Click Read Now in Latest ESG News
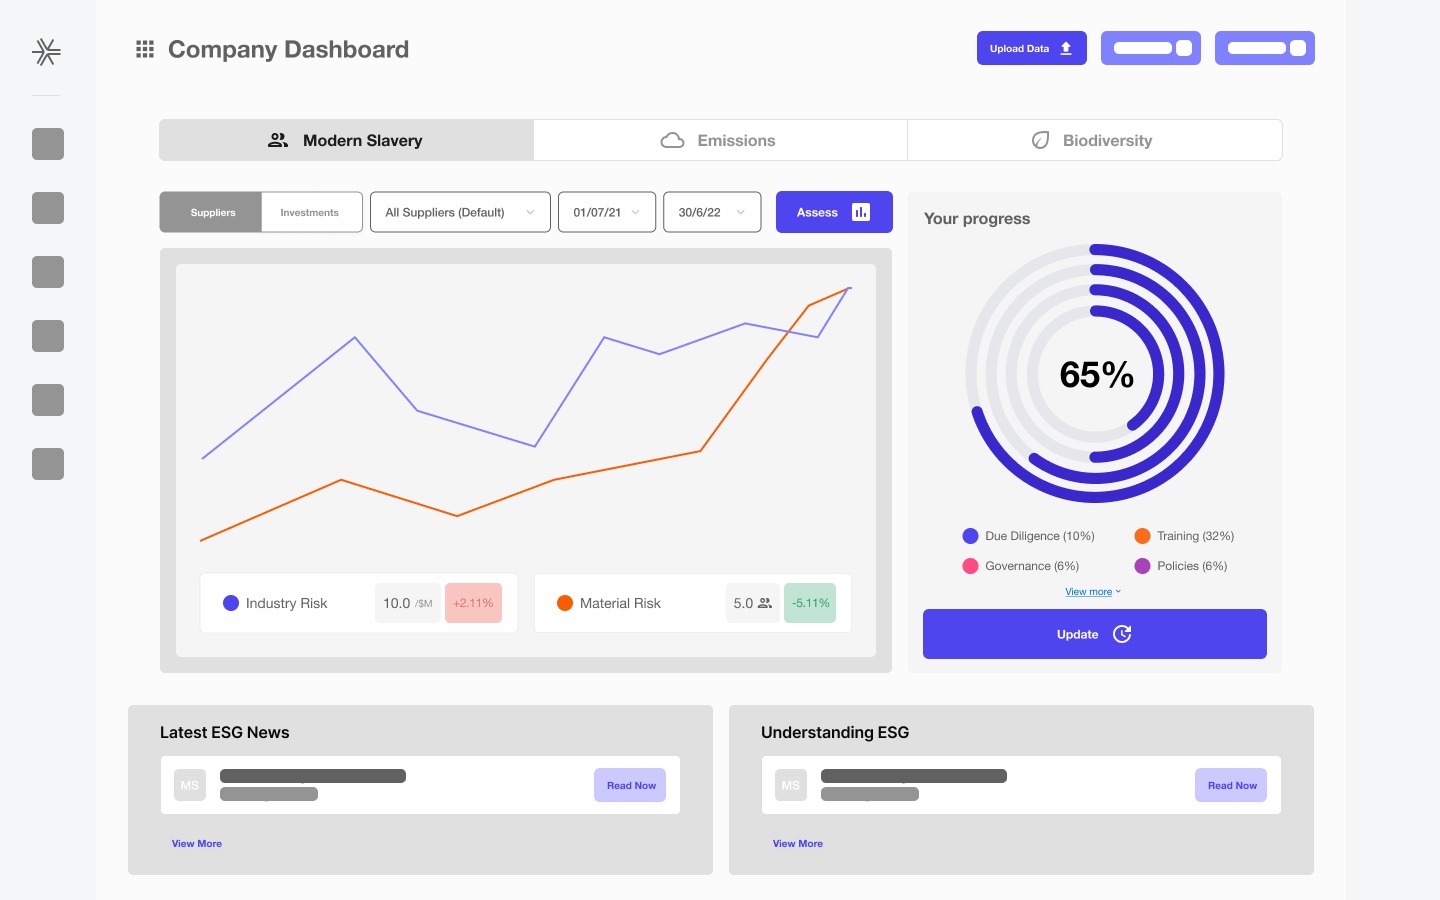Screen dimensions: 1440x900 point(631,785)
